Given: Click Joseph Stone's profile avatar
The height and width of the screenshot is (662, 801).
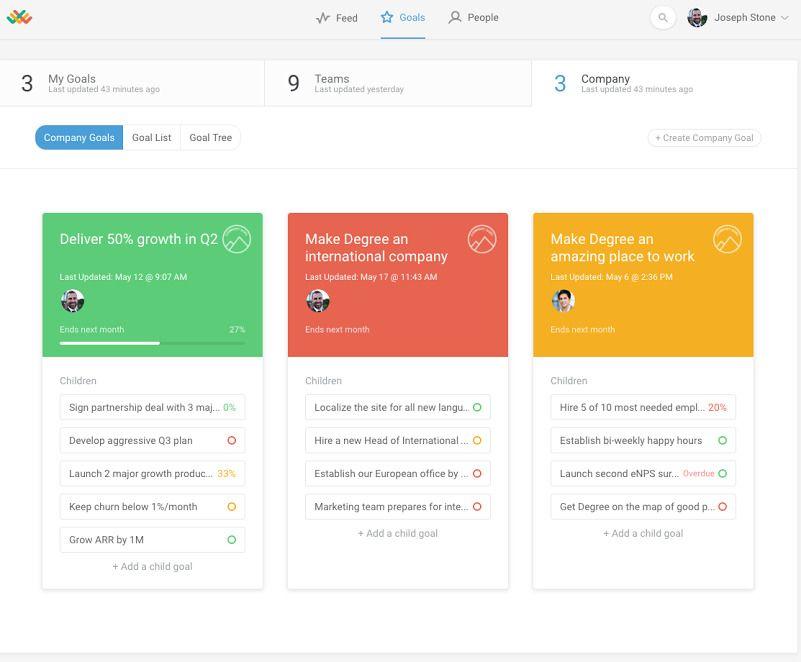Looking at the screenshot, I should pyautogui.click(x=697, y=17).
